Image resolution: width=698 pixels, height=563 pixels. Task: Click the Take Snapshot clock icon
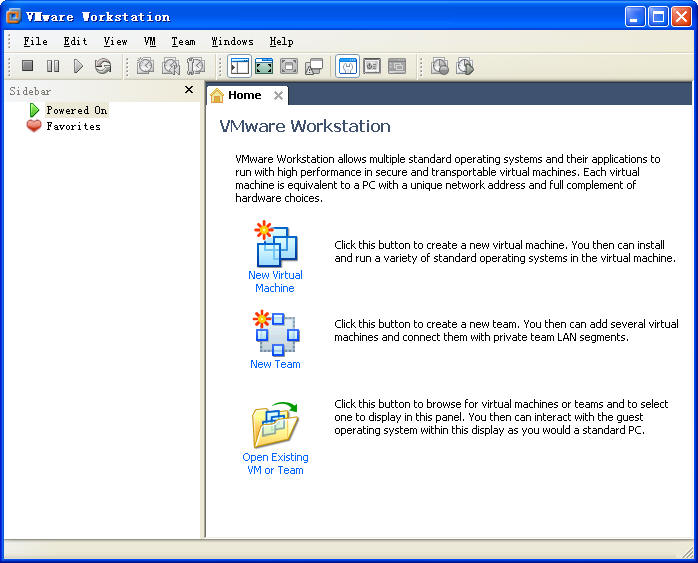145,66
